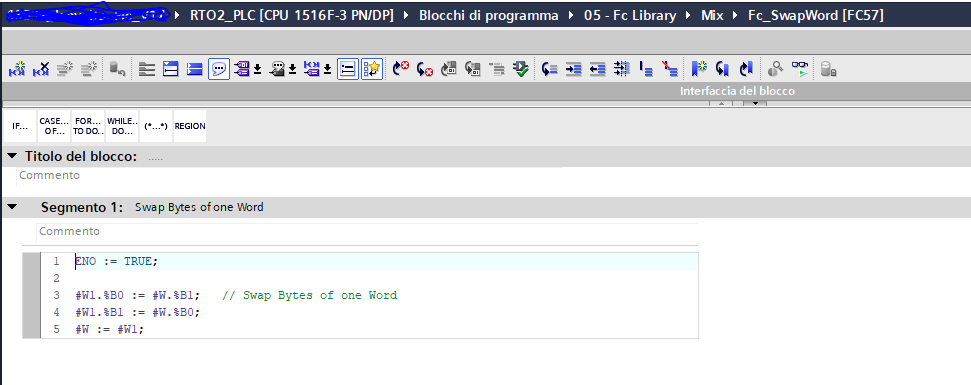Viewport: 971px width, 385px height.
Task: Click the blue window with down arrow icon
Action: tap(170, 69)
